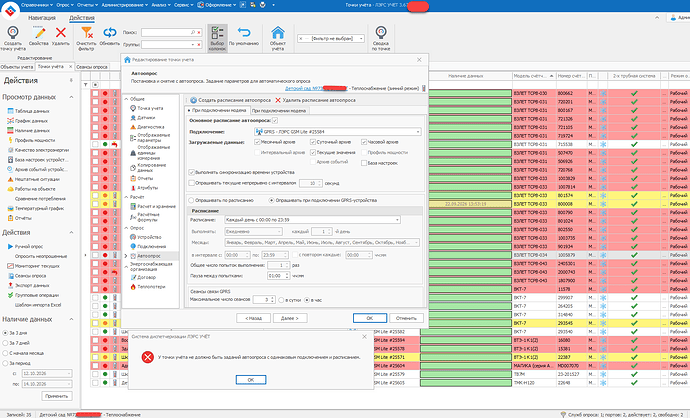690x418 pixels.
Task: Click Применить in the sidebar
Action: click(57, 396)
